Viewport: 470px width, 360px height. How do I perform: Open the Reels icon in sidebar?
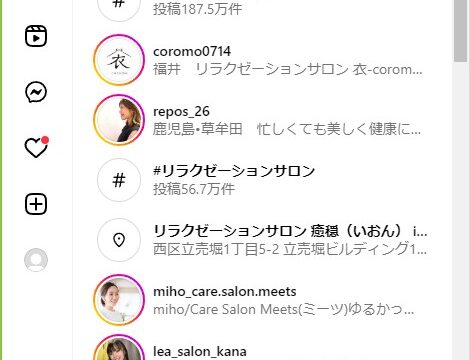(36, 36)
